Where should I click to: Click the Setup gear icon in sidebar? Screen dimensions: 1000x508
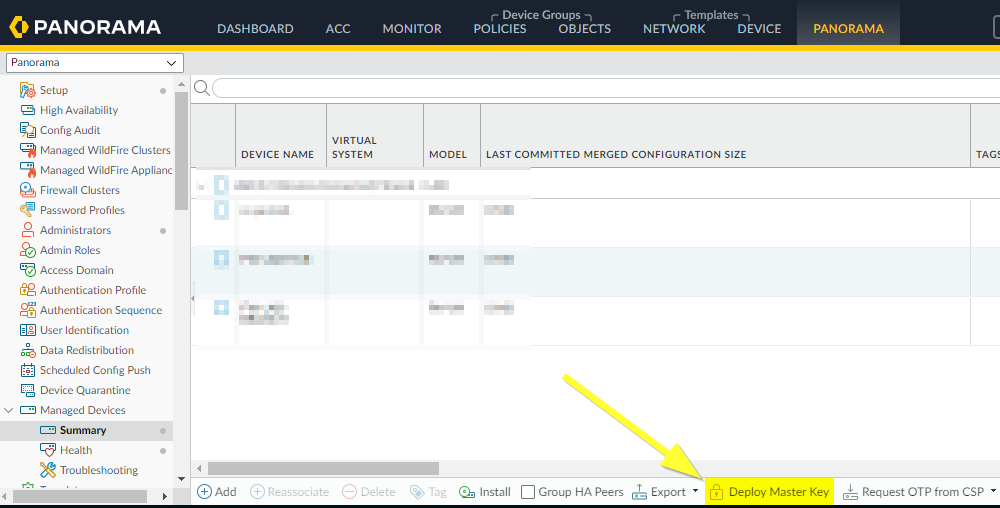pyautogui.click(x=27, y=90)
